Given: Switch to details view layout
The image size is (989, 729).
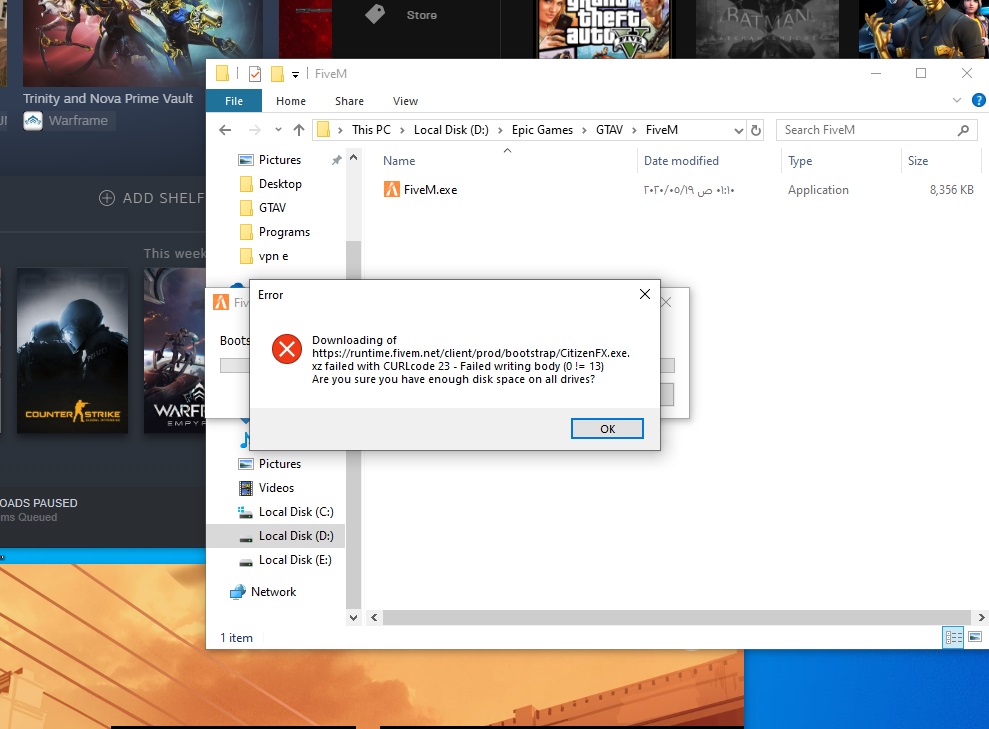Looking at the screenshot, I should click(x=953, y=637).
